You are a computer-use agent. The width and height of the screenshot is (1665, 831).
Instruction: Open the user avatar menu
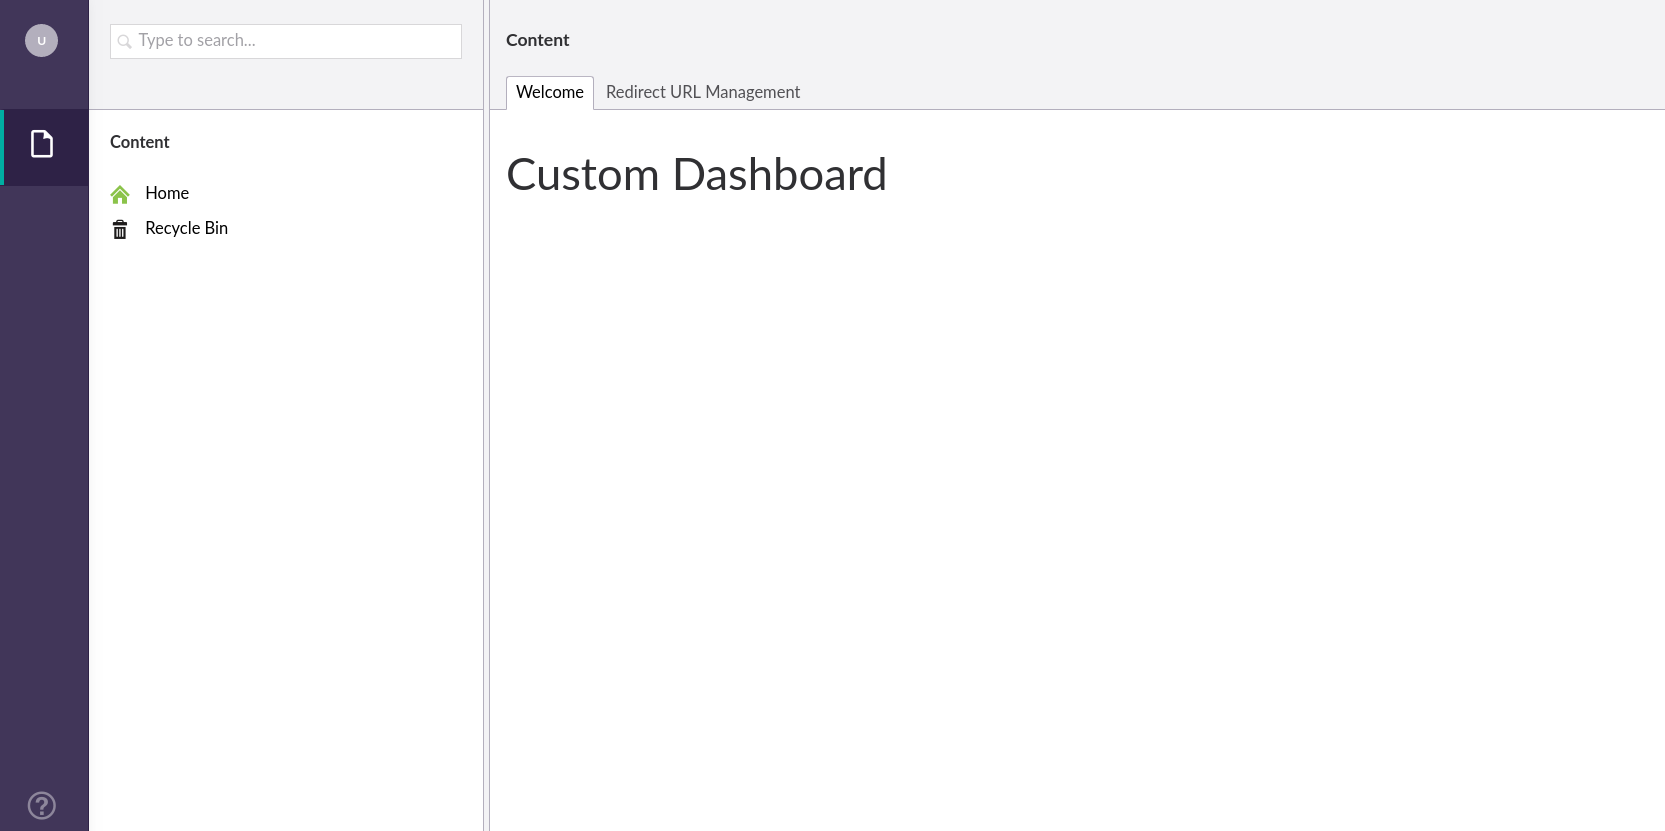coord(41,41)
